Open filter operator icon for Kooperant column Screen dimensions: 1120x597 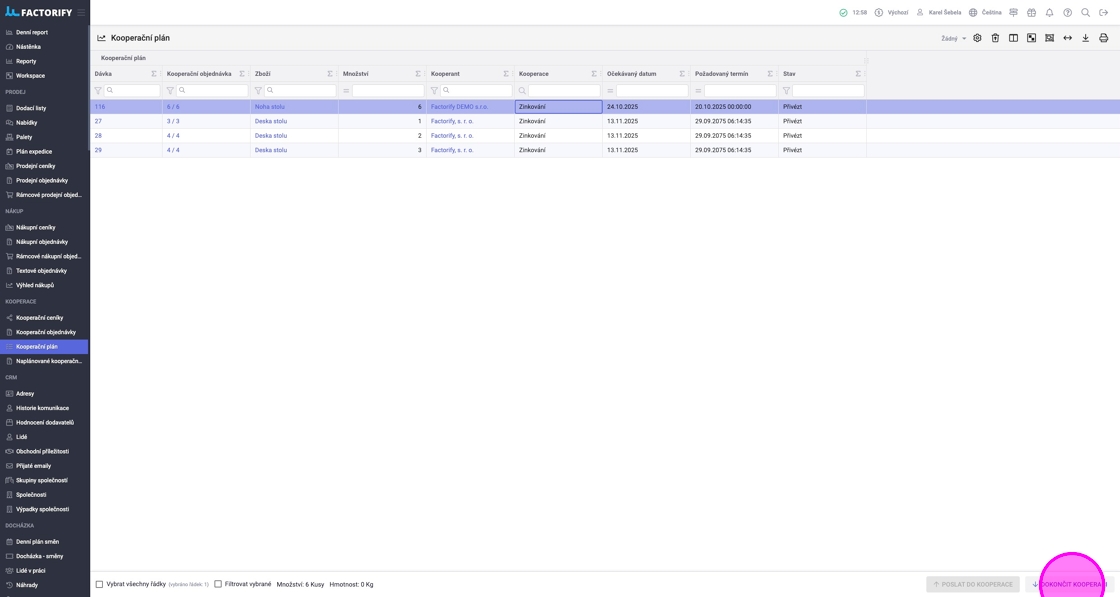tap(434, 91)
